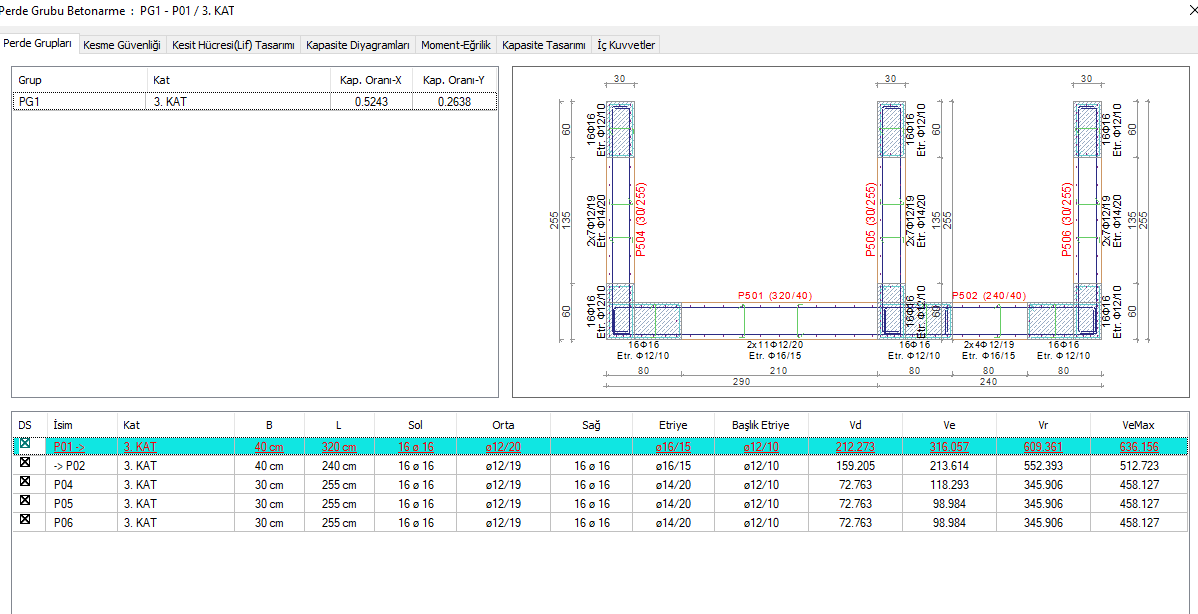Click the Başlık Etriye column header

tap(760, 423)
